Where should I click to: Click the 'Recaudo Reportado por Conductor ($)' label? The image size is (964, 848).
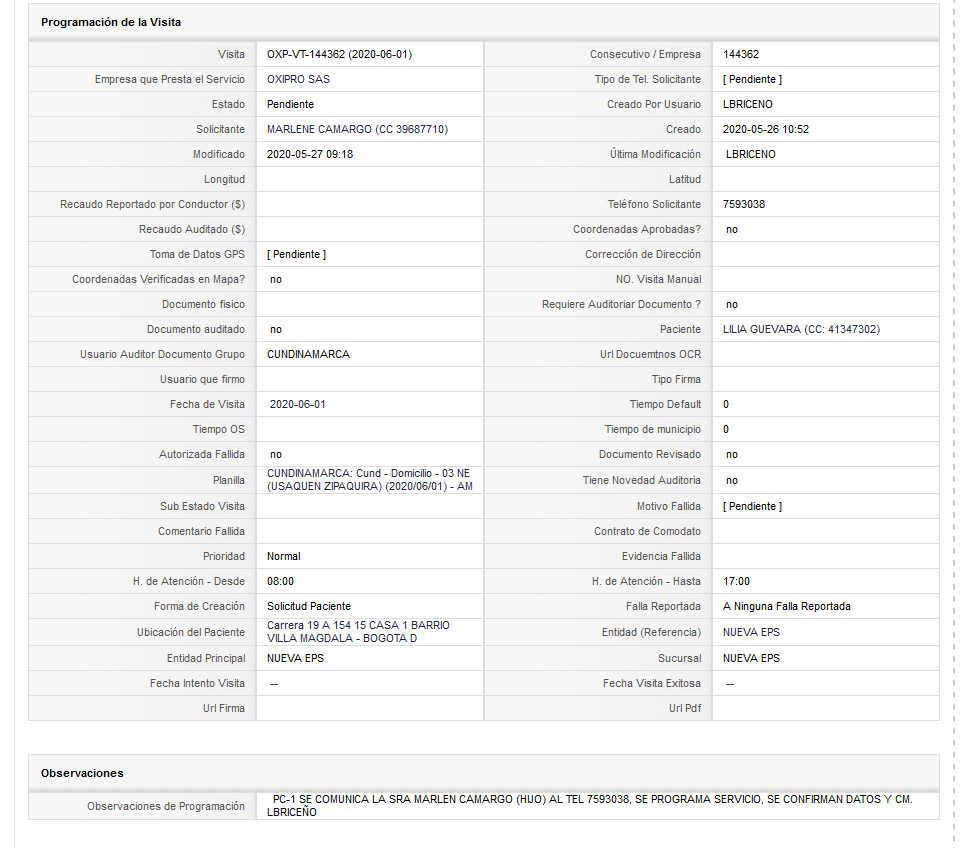click(152, 204)
